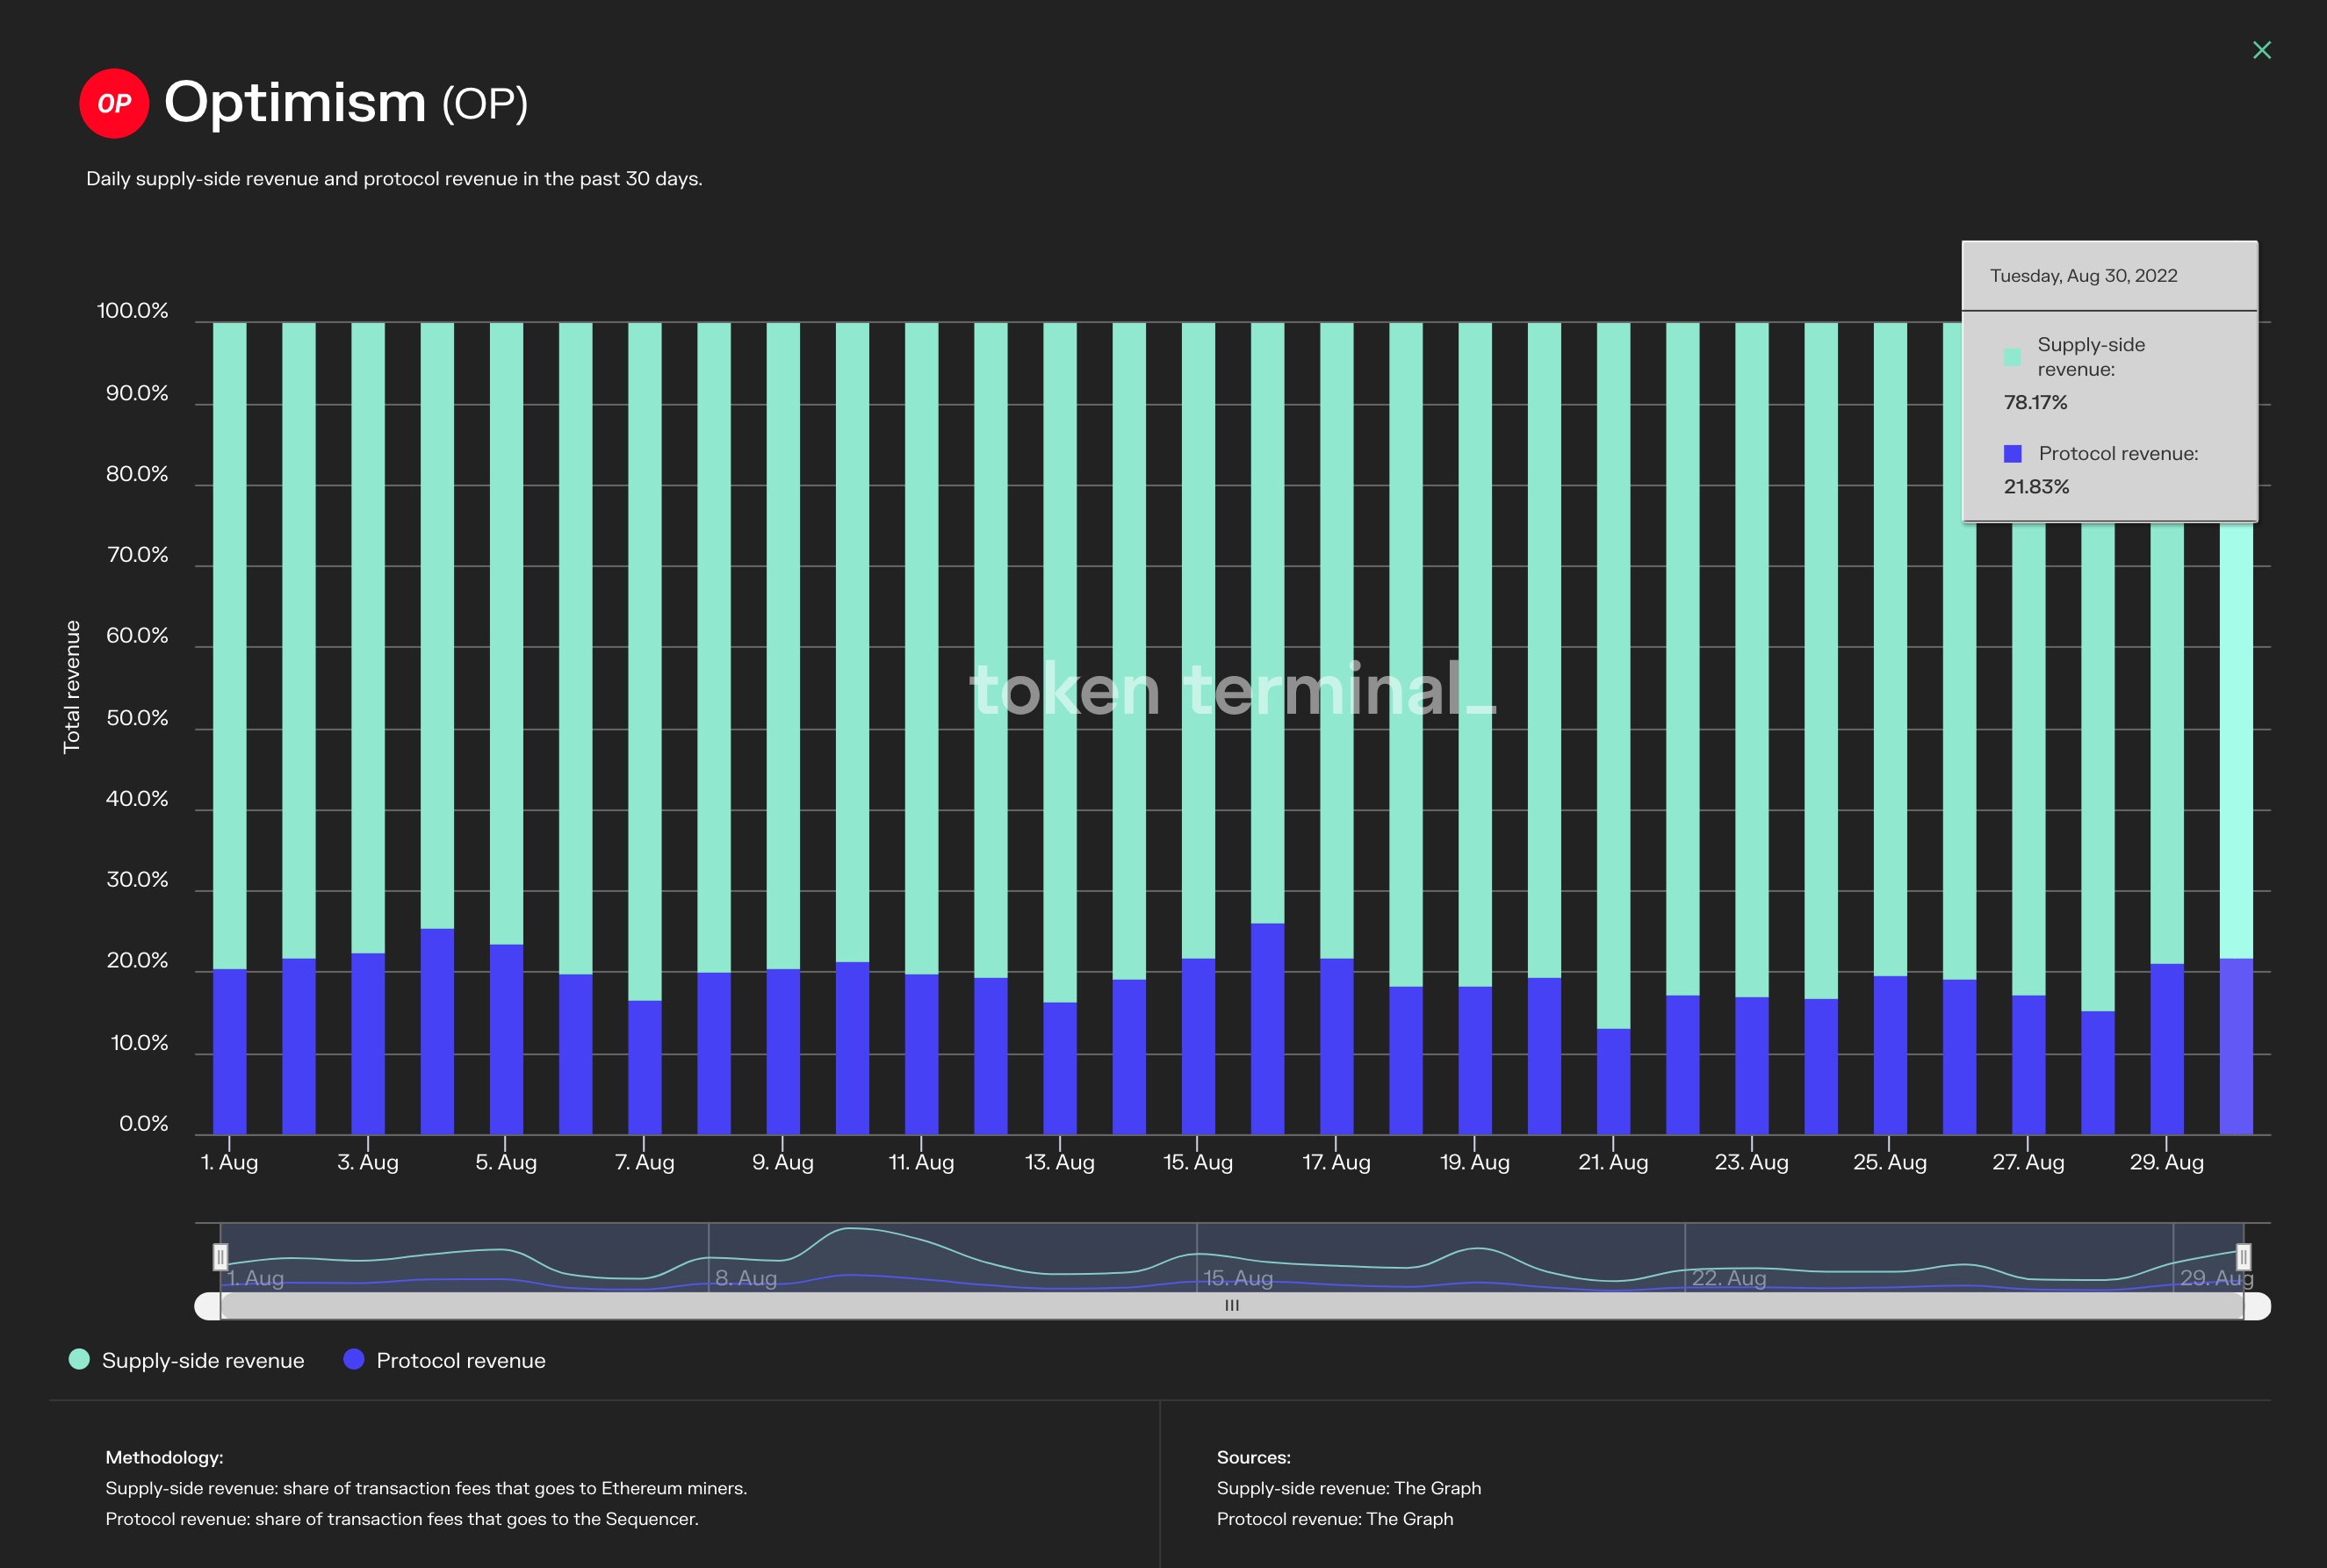The height and width of the screenshot is (1568, 2327).
Task: Click right range navigator handle
Action: pyautogui.click(x=2243, y=1256)
